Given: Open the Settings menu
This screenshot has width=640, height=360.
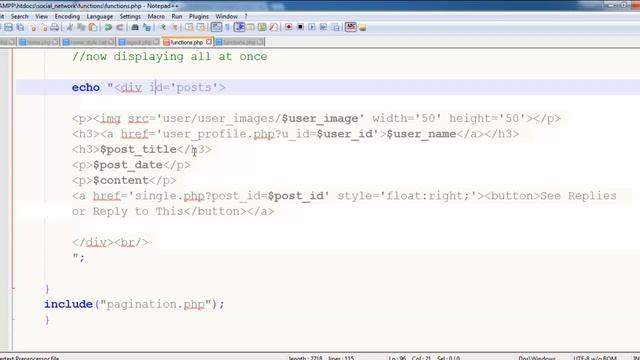Looking at the screenshot, I should coord(130,16).
